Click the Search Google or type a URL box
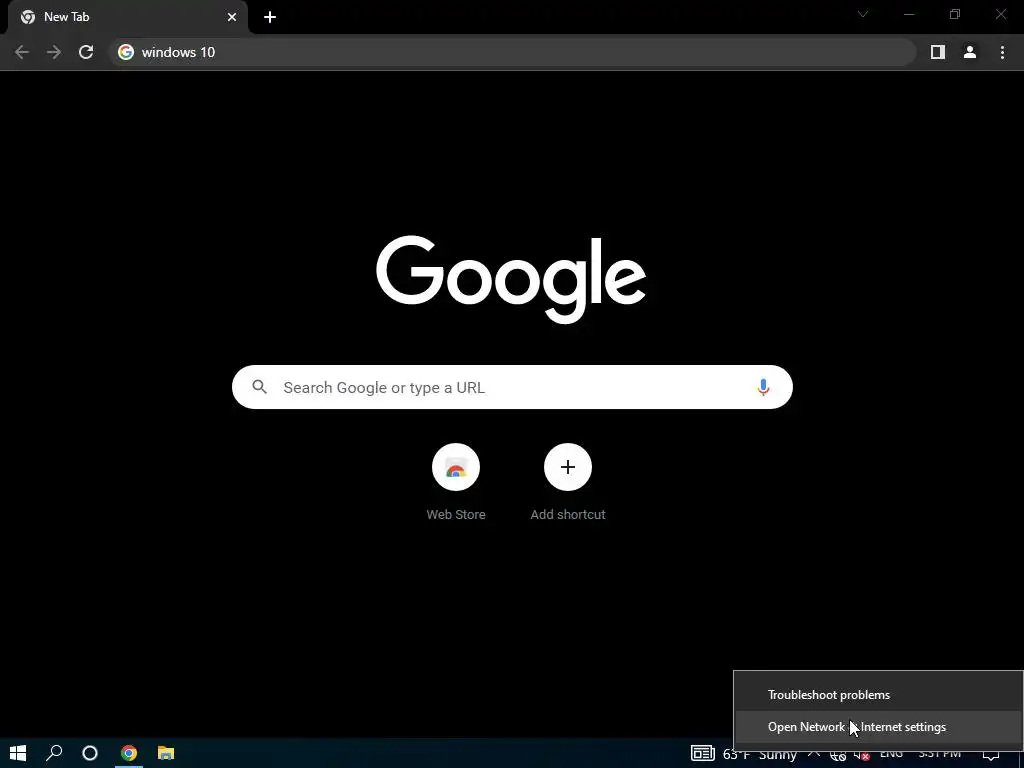Screen dimensions: 1024x768 pos(513,387)
